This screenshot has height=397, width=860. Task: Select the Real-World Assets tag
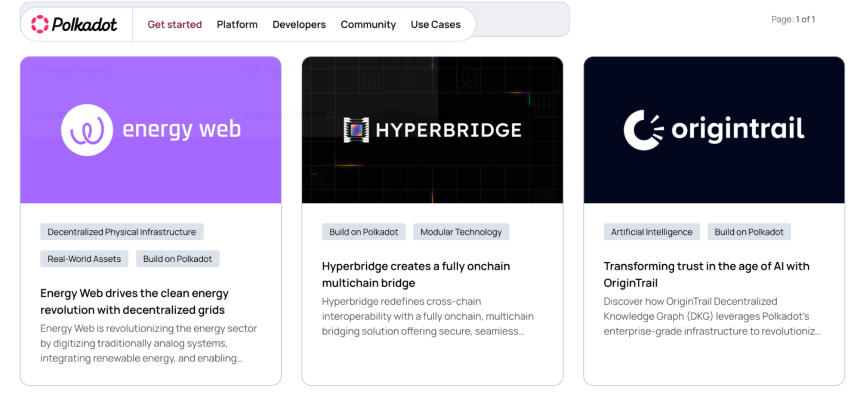[x=84, y=259]
